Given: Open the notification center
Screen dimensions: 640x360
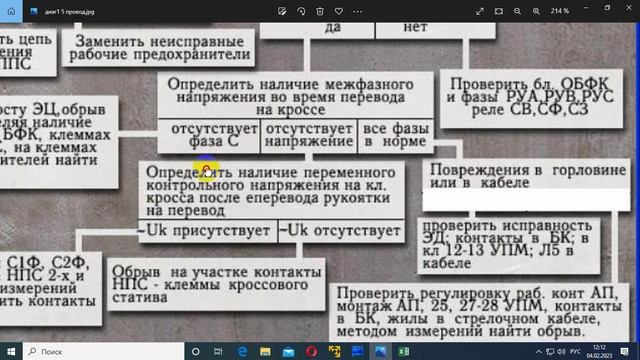Looking at the screenshot, I should pos(624,351).
